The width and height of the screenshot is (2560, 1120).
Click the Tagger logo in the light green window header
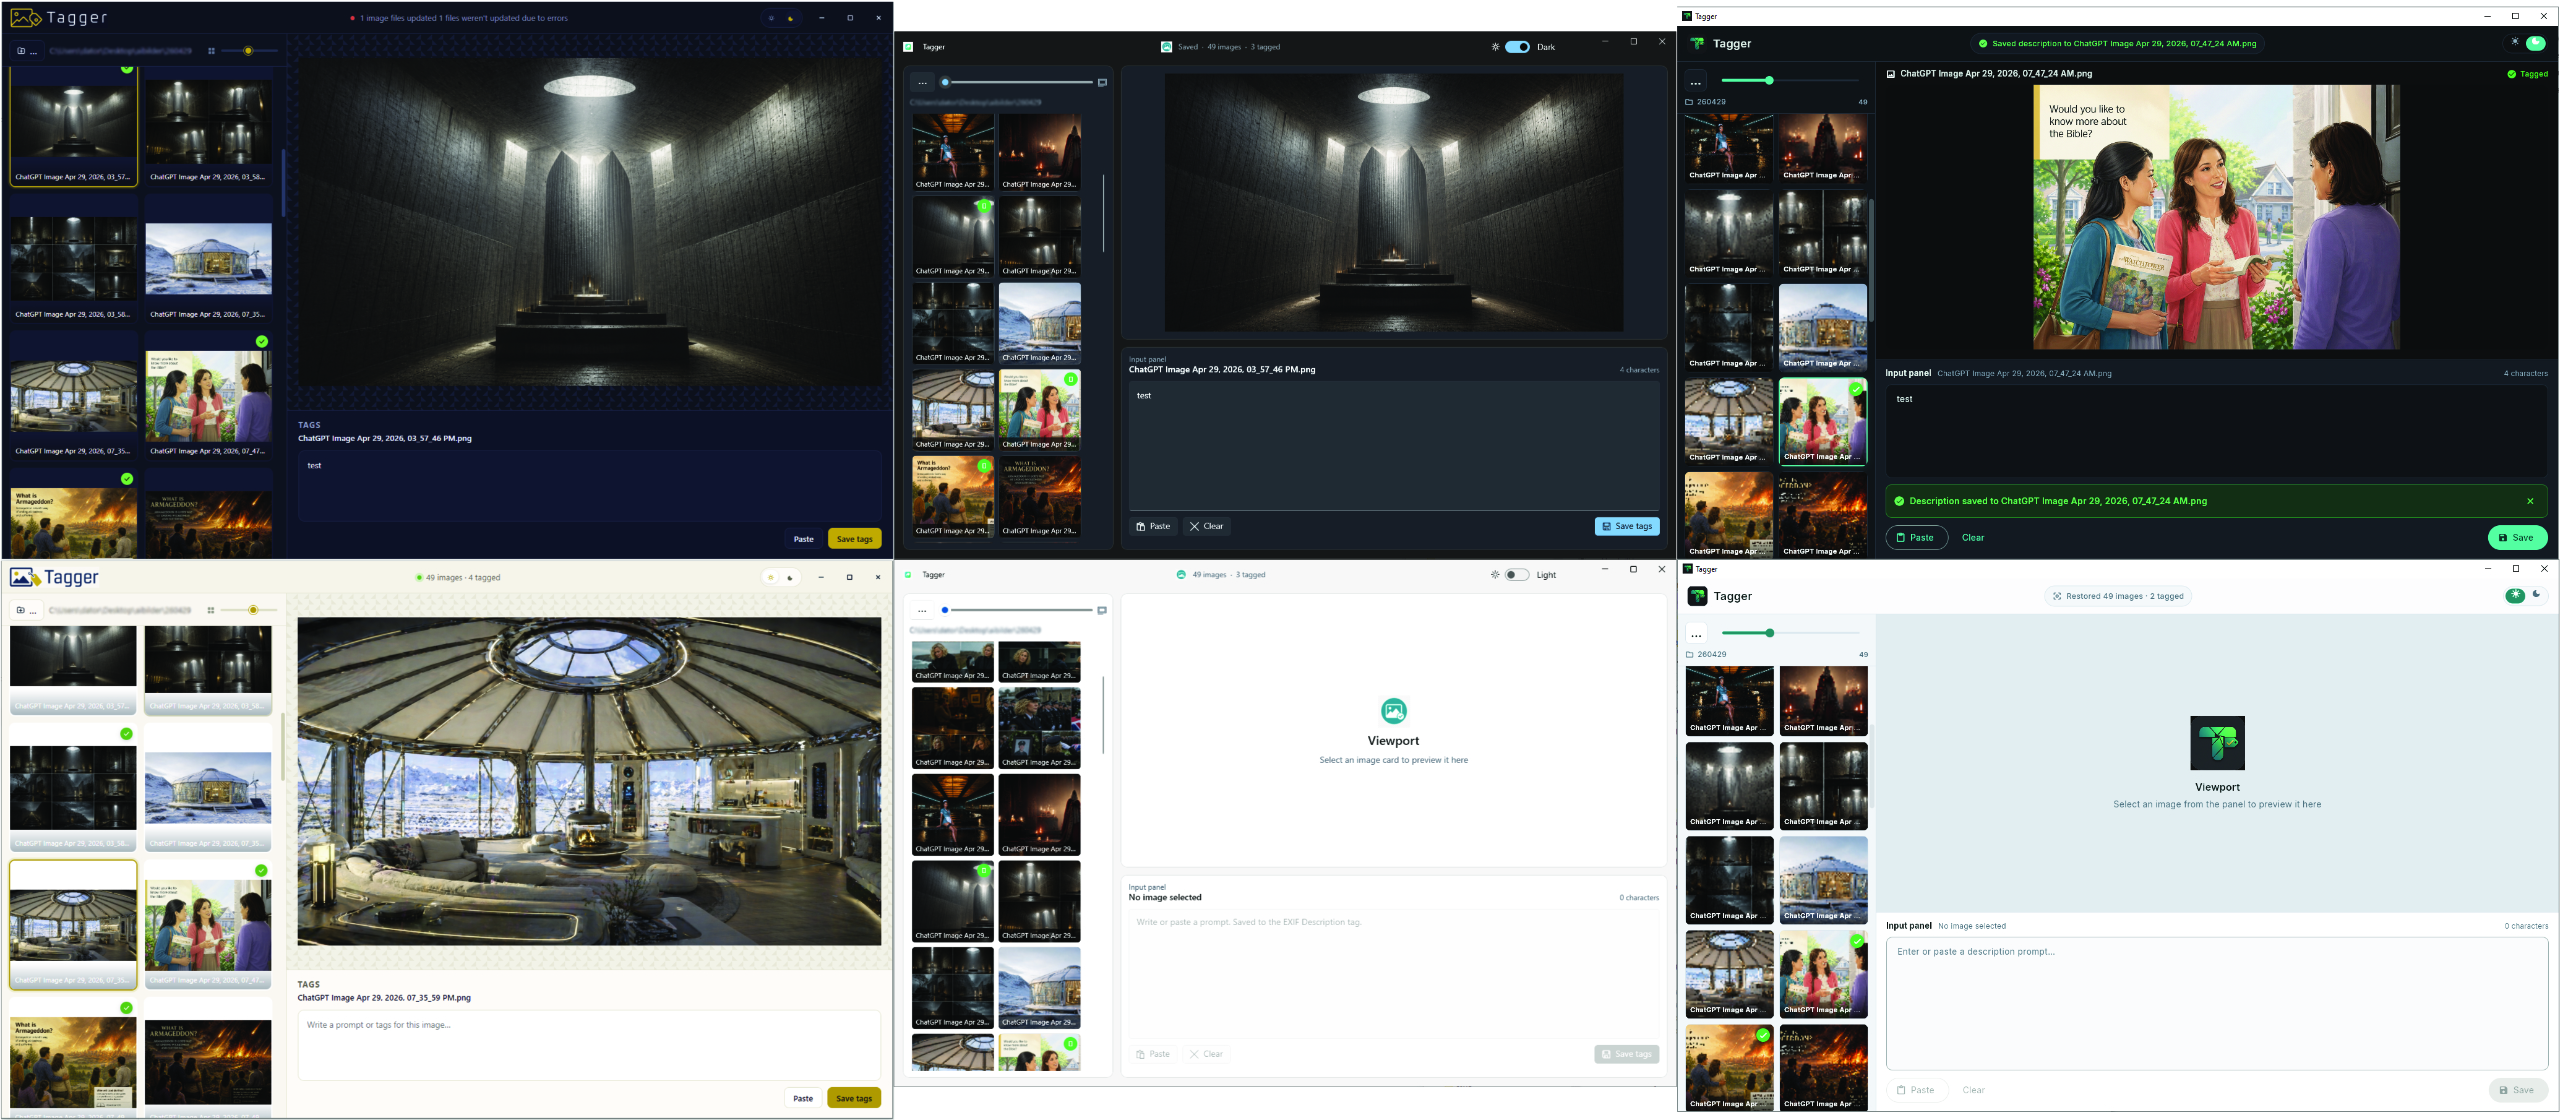click(1697, 596)
